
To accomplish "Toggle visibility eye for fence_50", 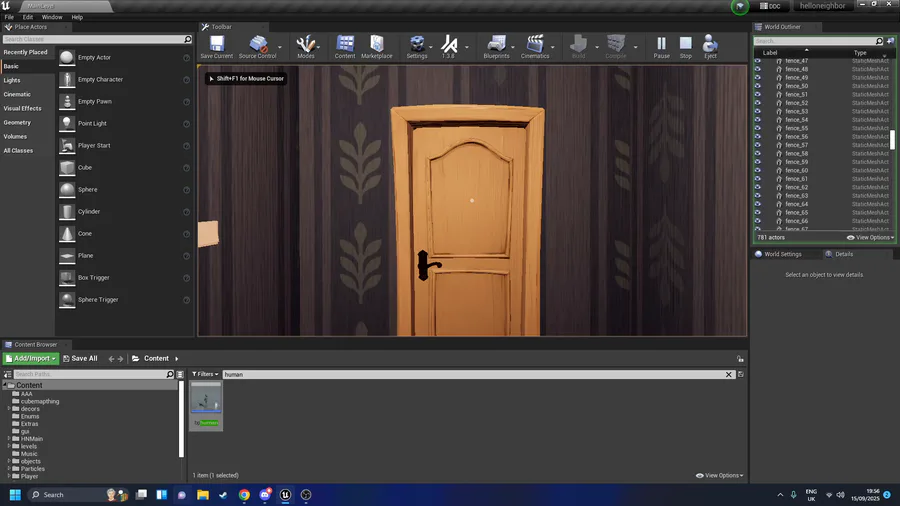I will tap(758, 86).
